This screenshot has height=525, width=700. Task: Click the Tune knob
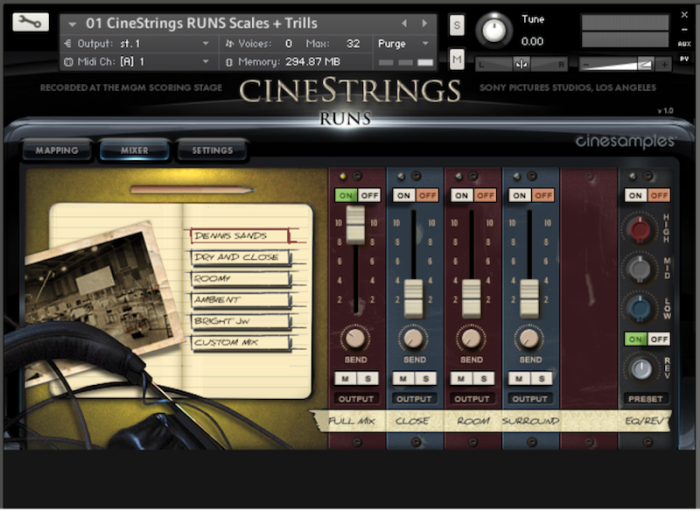[x=494, y=30]
